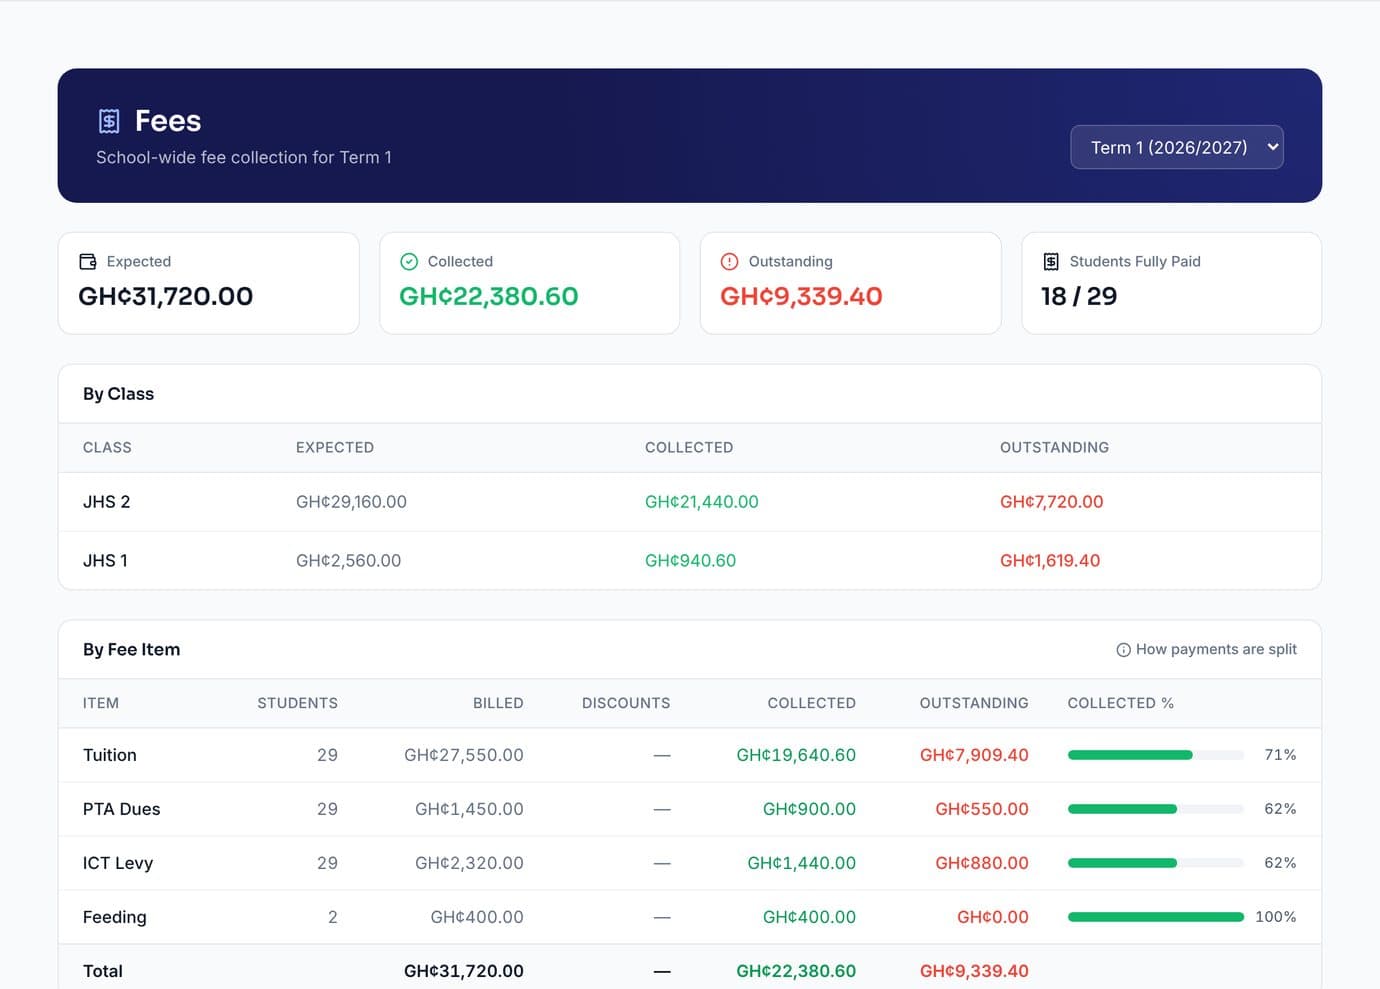Click PTA Dues collected amount GH¢900.00
Screen dimensions: 1380x989
pos(809,809)
